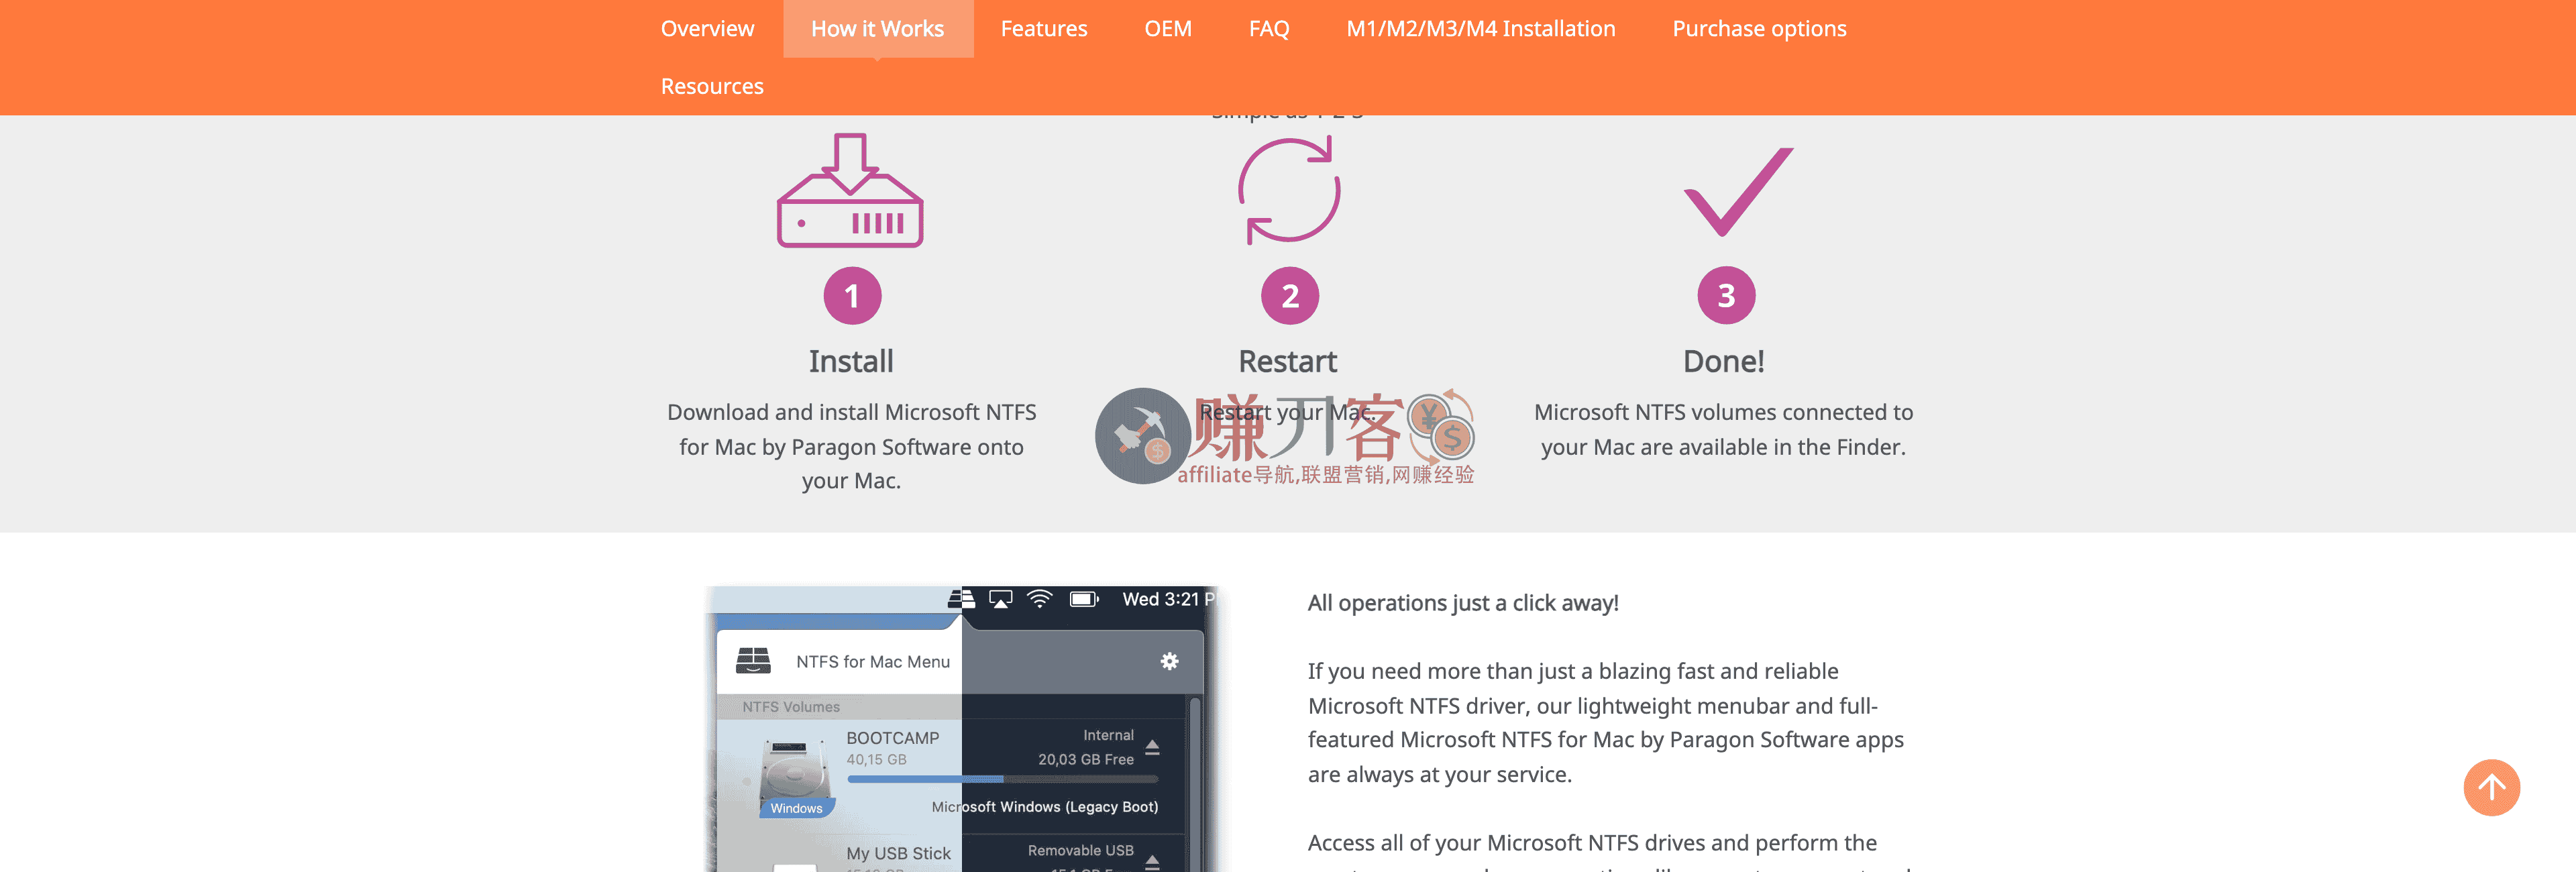Open the FAQ menu item
Image resolution: width=2576 pixels, height=872 pixels.
(x=1268, y=28)
